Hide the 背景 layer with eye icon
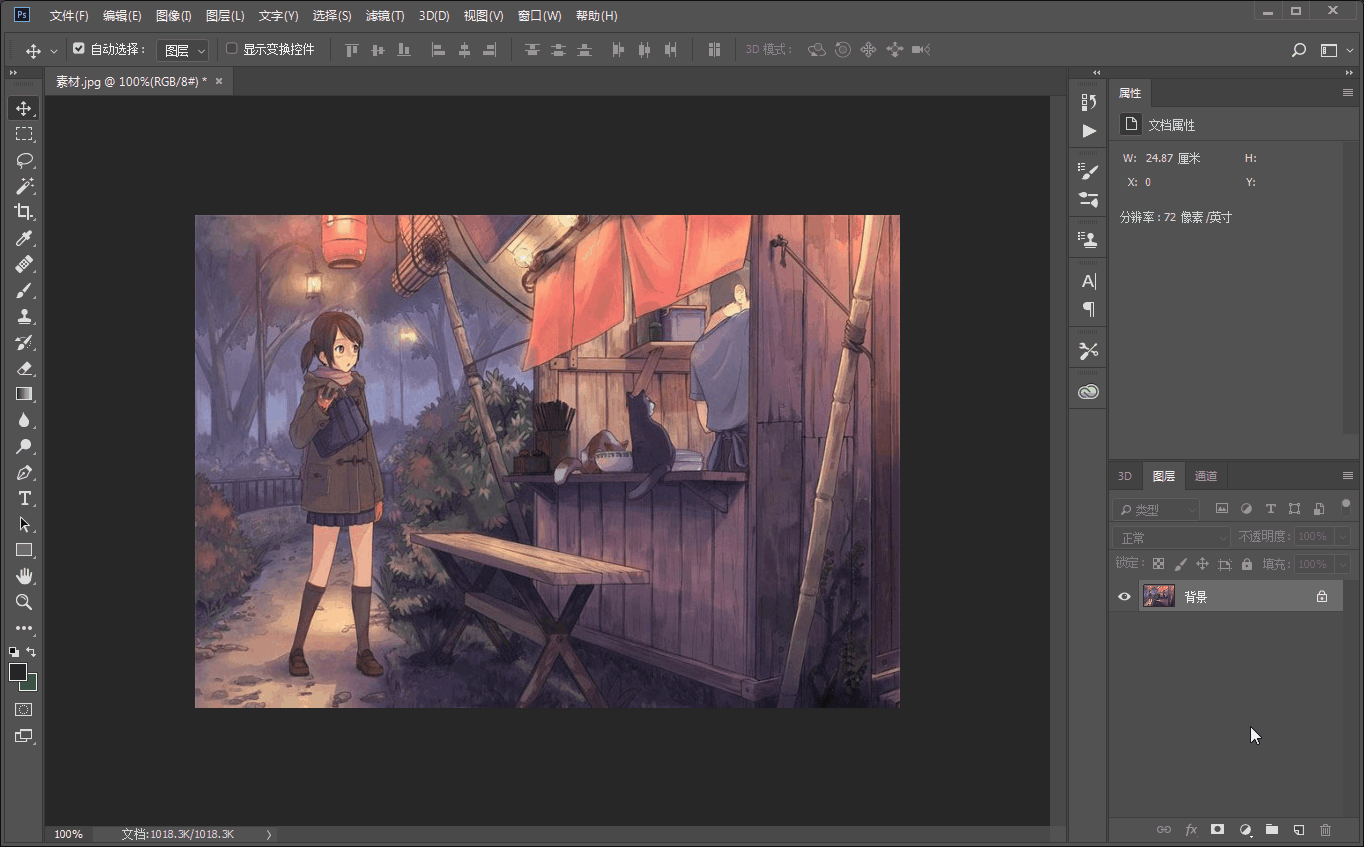Screen dimensions: 1364x847 [x=1124, y=597]
